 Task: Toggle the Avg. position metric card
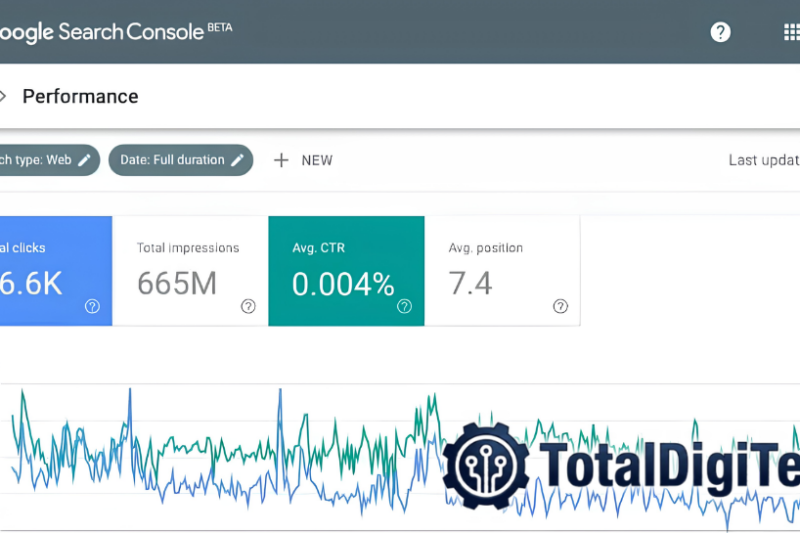coord(503,271)
